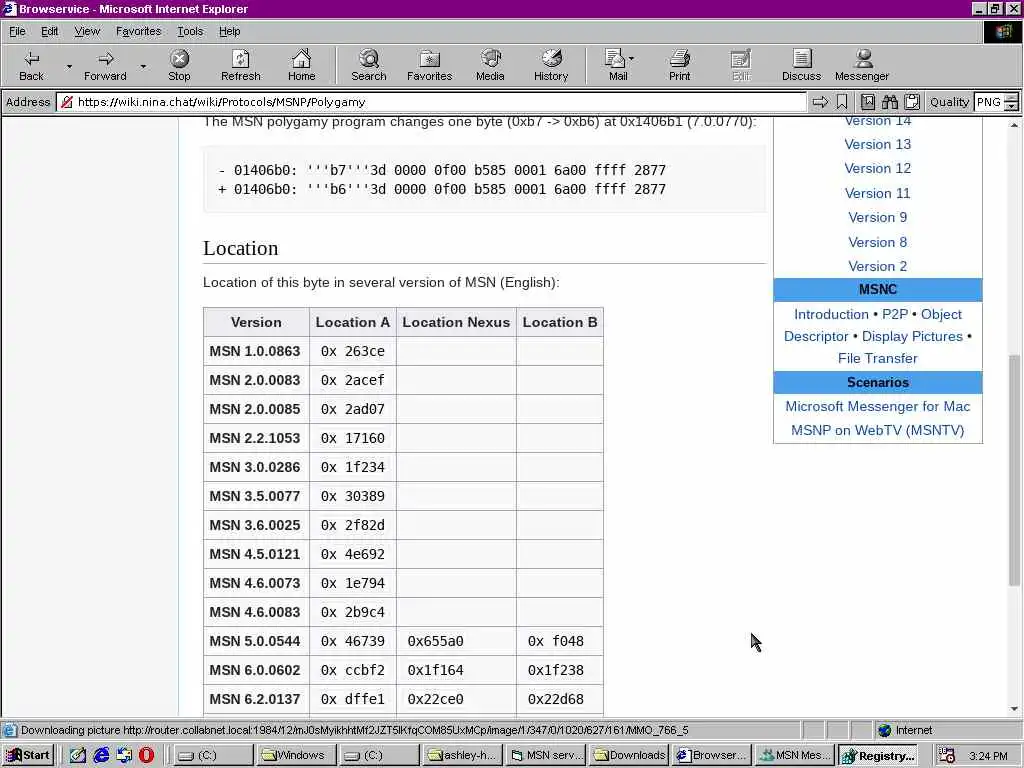Open the Favorites toolbar pane
This screenshot has height=768, width=1024.
point(429,65)
